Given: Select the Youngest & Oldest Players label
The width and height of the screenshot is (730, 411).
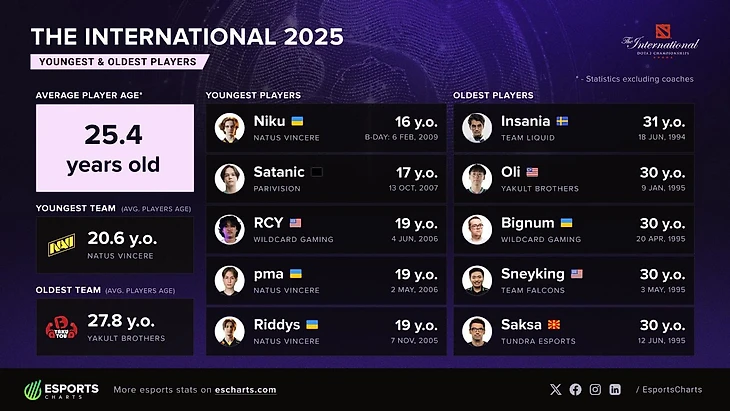Looking at the screenshot, I should [120, 61].
